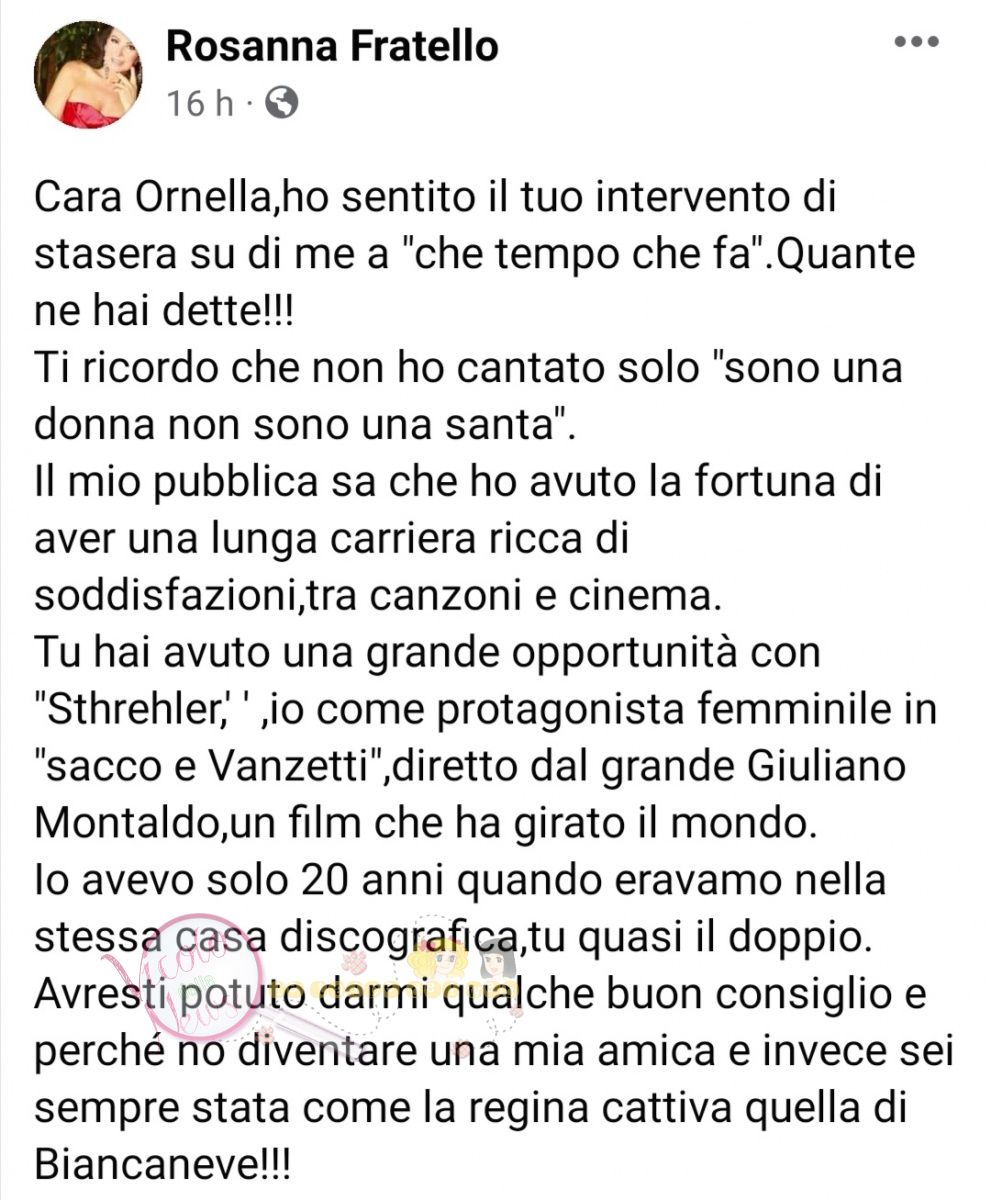Open the post via its 16 h timestamp
Viewport: 991px width, 1200px height.
pos(198,102)
